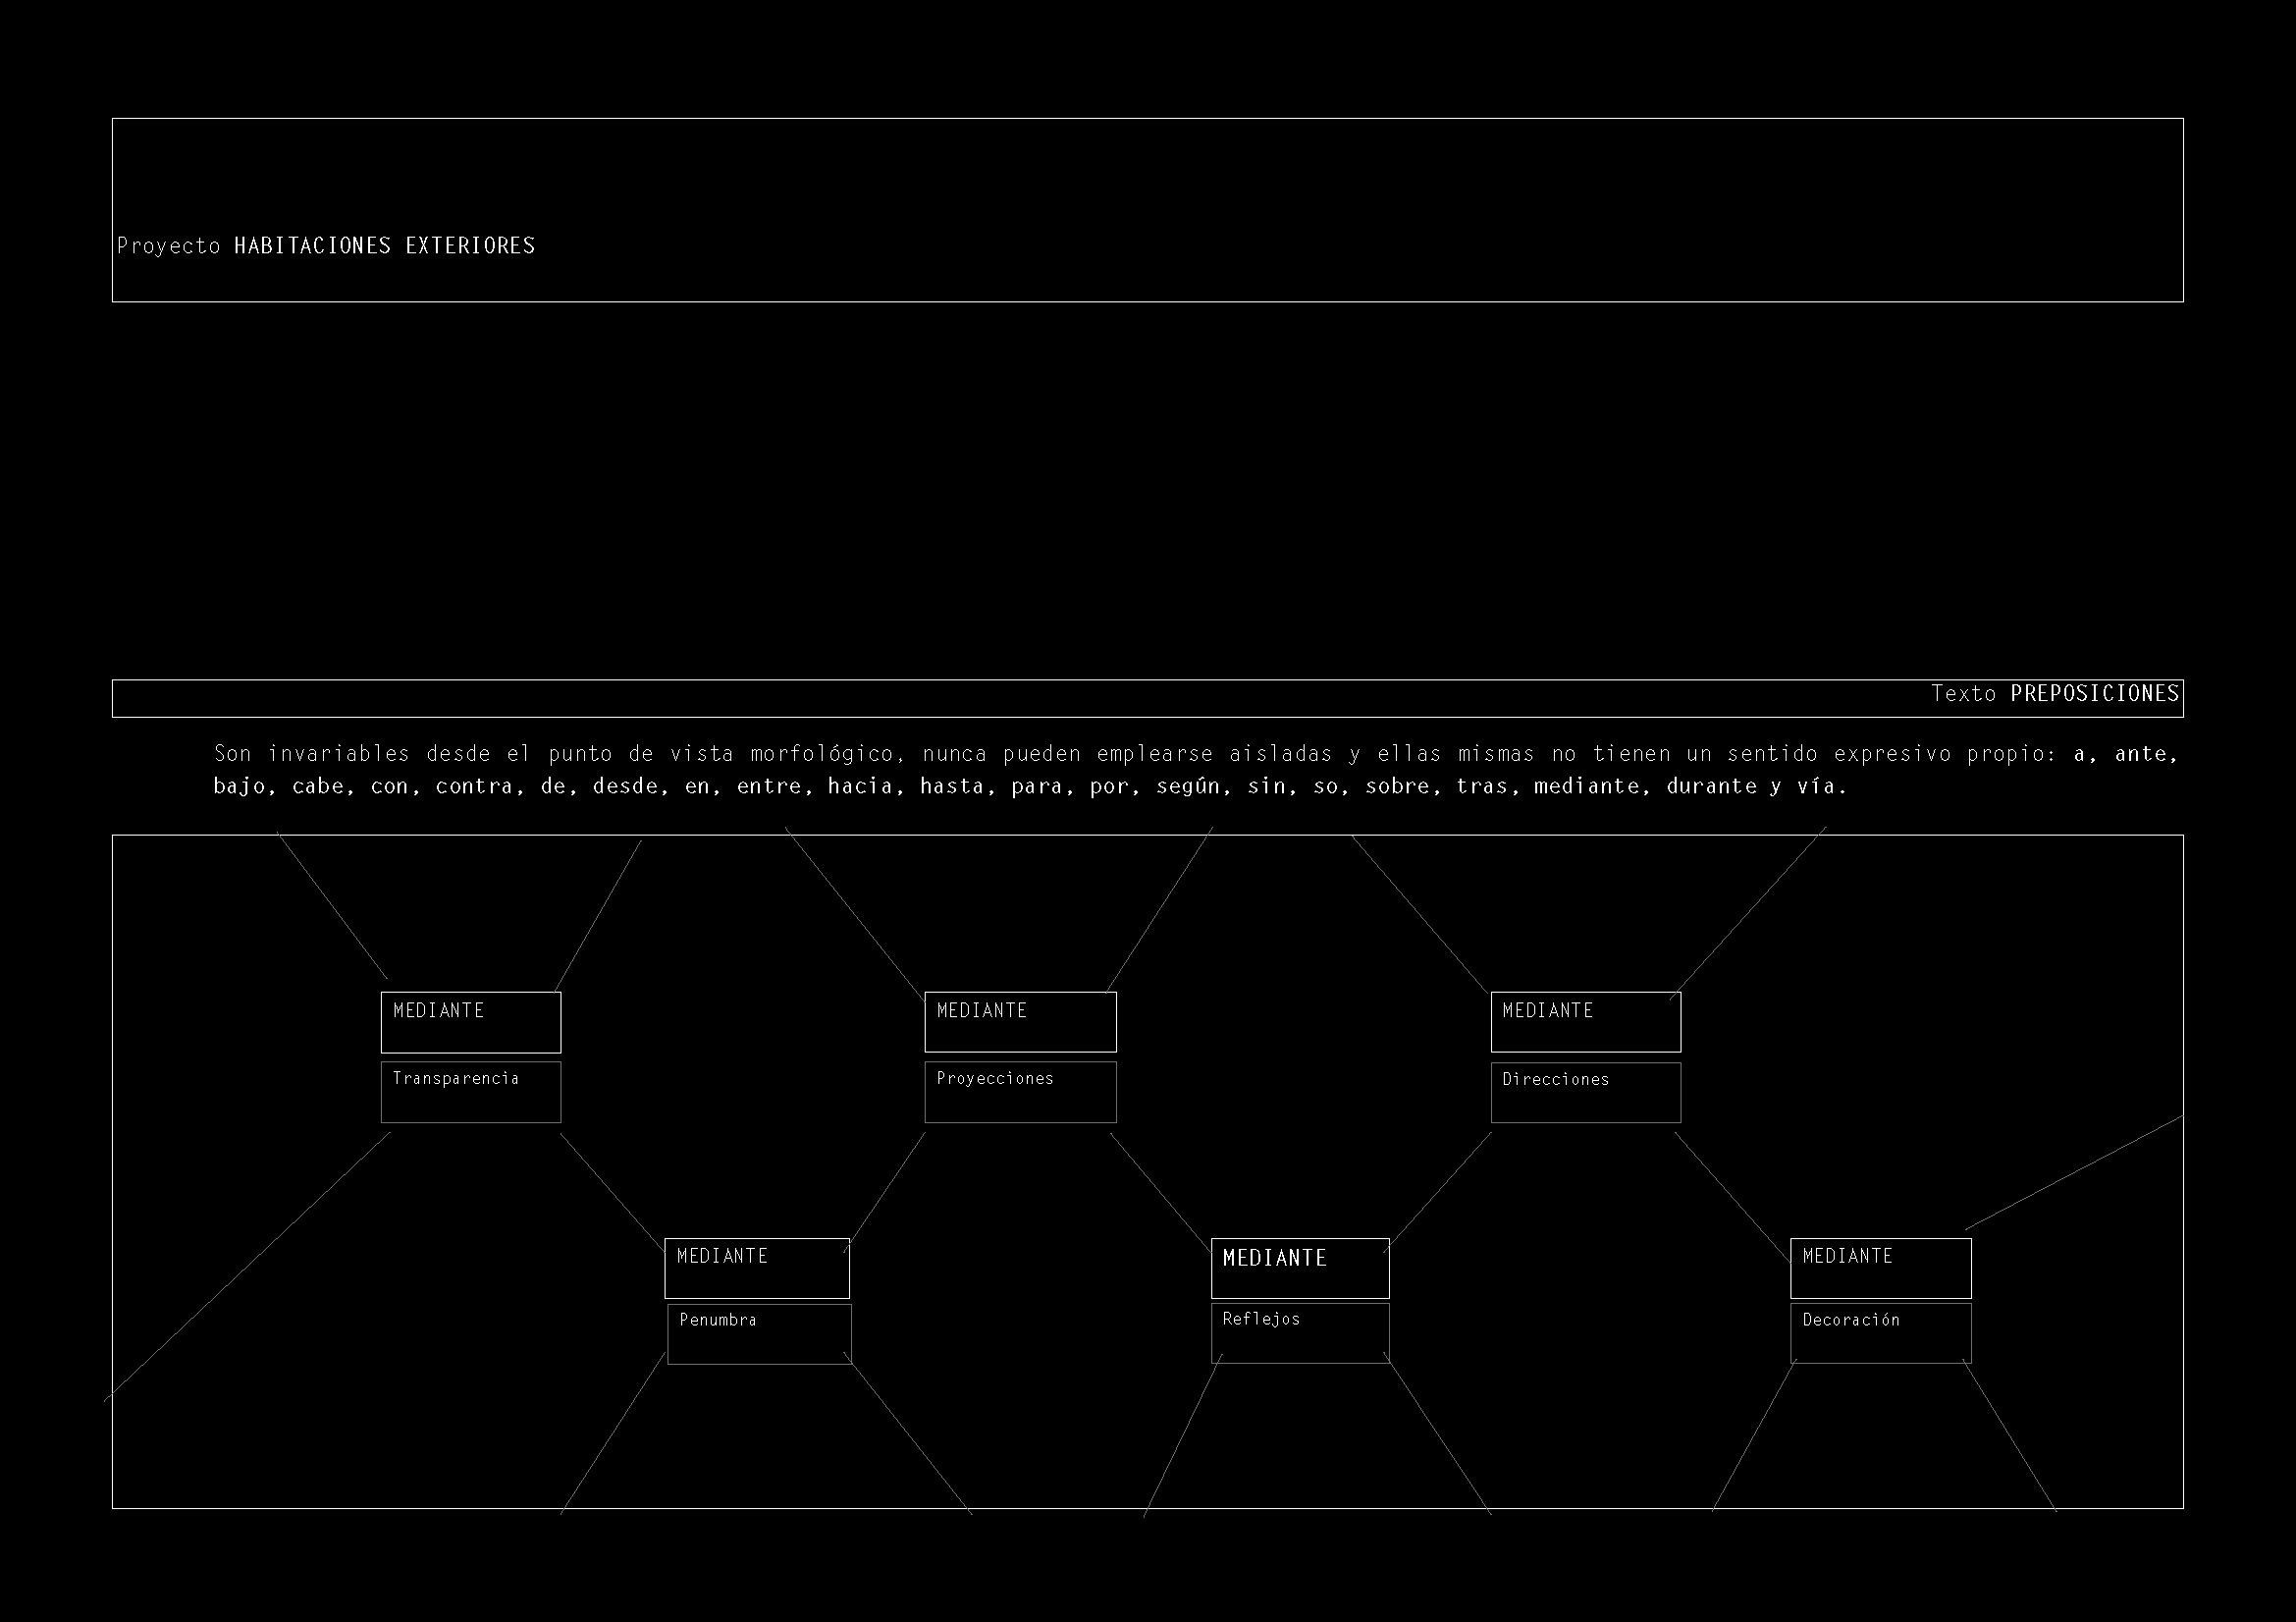Click the MEDIANTE box above Decoración
The height and width of the screenshot is (1622, 2296).
click(1880, 1268)
